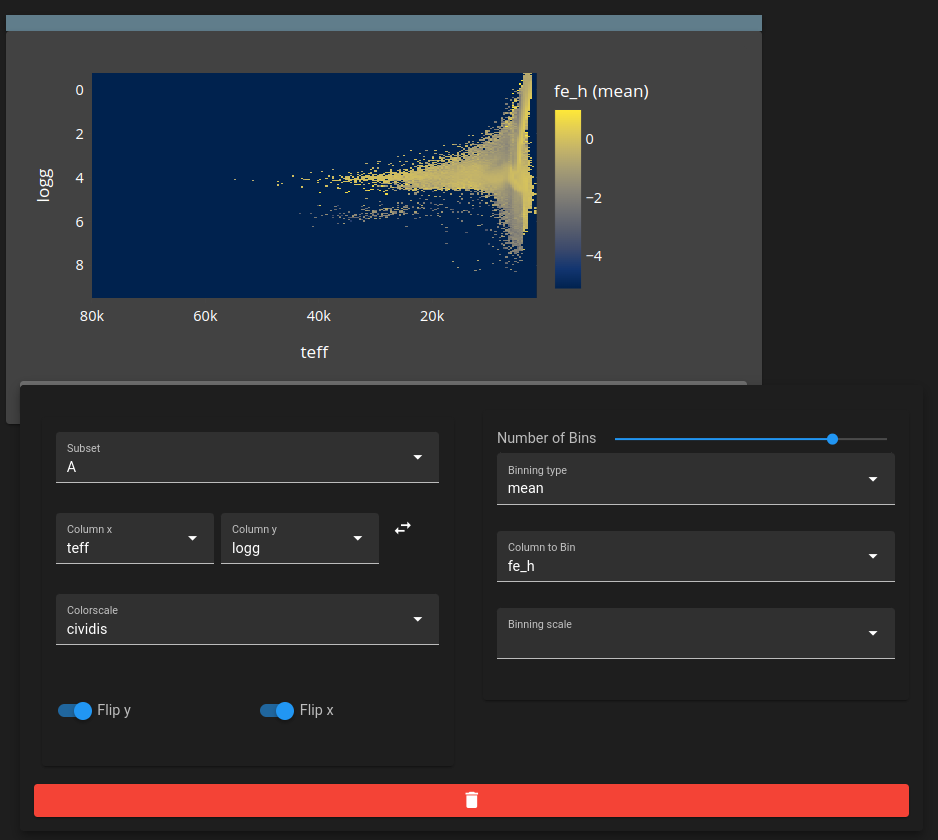
Task: Click the 80k x-axis tick label
Action: pos(92,316)
